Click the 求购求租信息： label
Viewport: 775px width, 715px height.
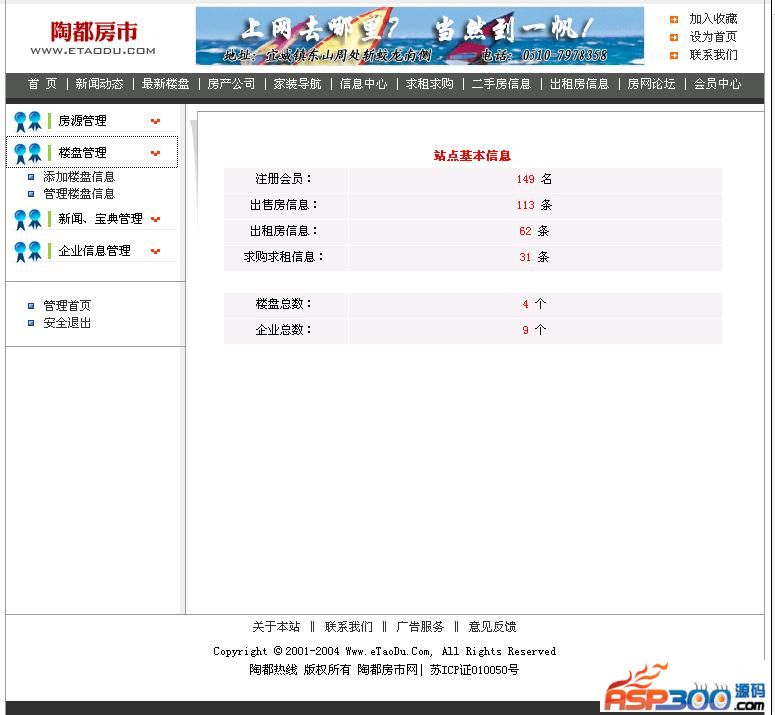pyautogui.click(x=284, y=257)
